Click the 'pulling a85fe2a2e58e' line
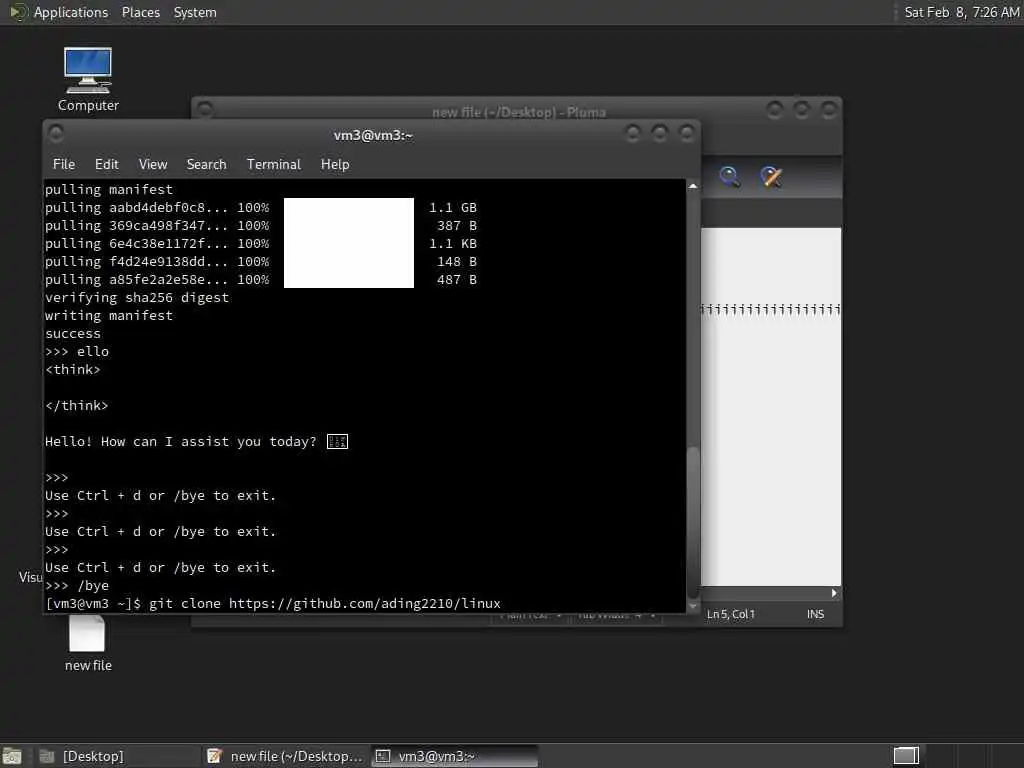This screenshot has width=1024, height=768. (x=261, y=280)
